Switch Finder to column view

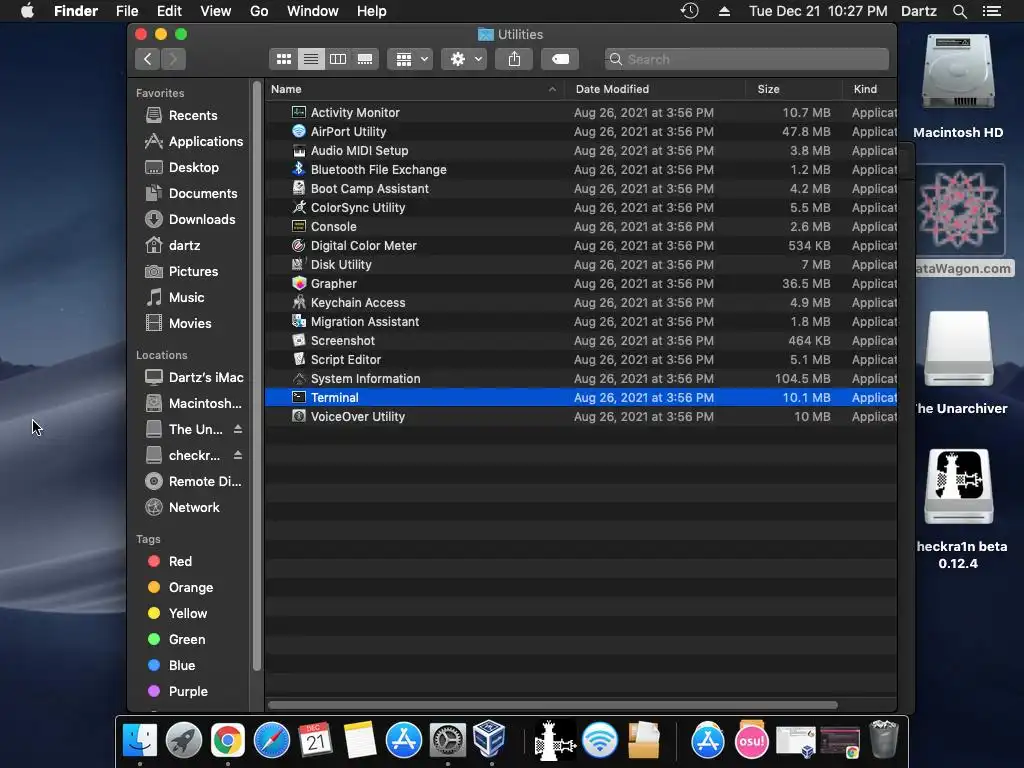pos(338,59)
